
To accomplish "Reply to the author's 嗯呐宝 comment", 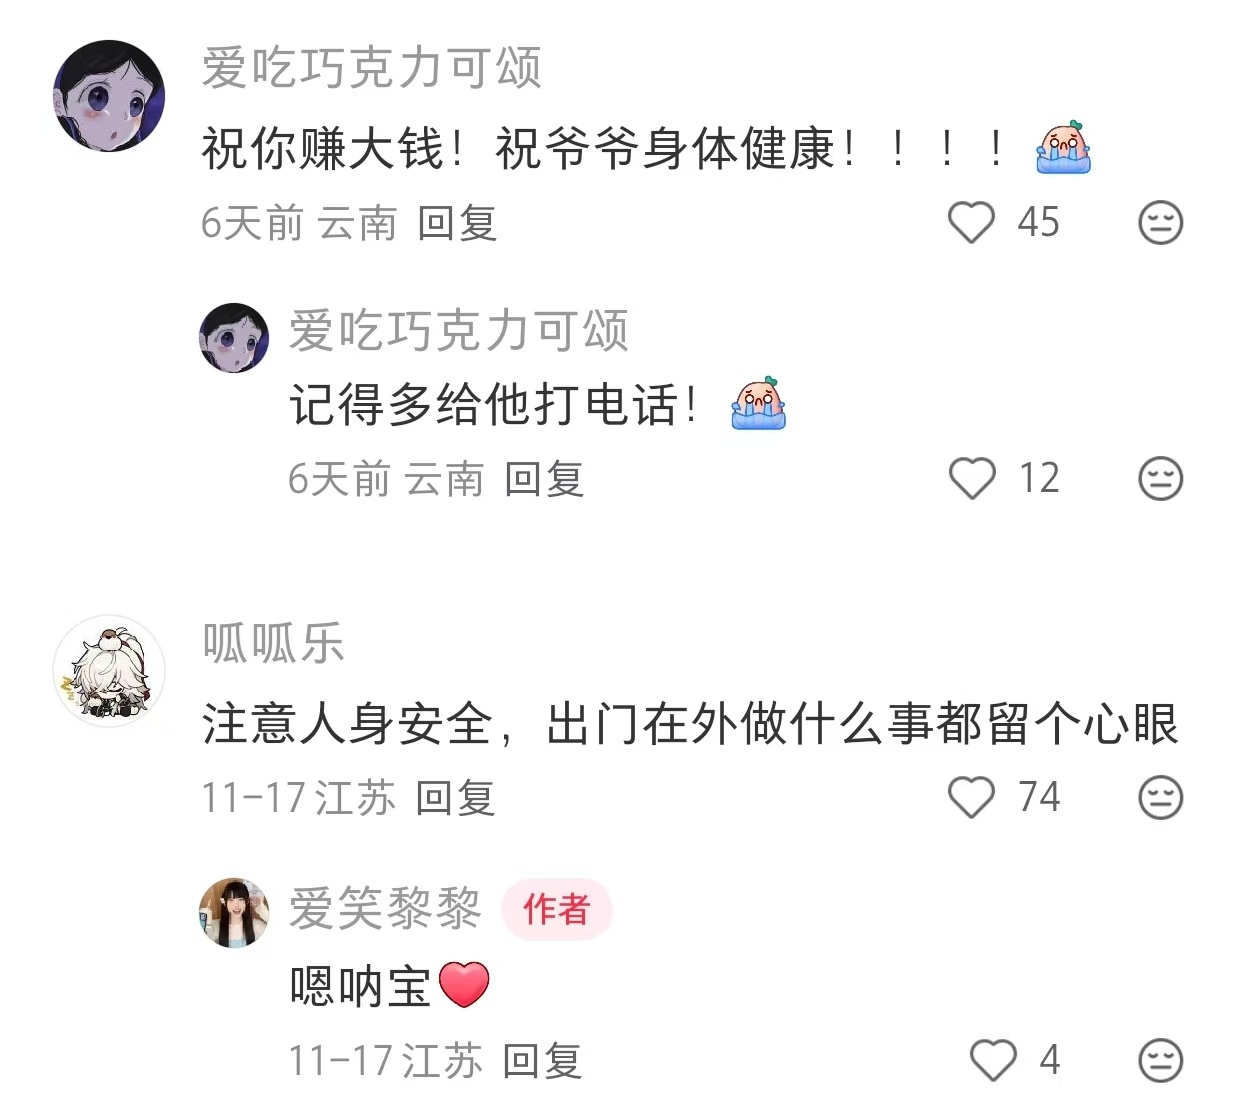I will 542,1061.
